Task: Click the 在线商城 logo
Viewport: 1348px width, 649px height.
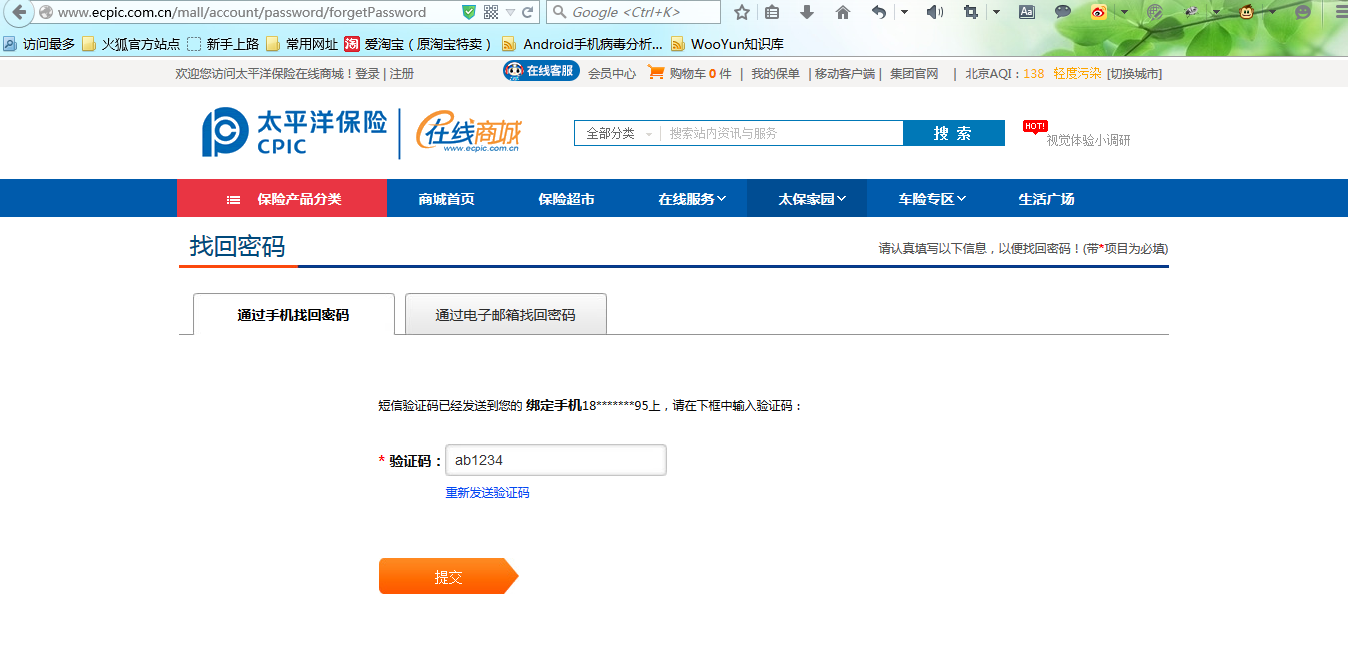Action: tap(469, 133)
